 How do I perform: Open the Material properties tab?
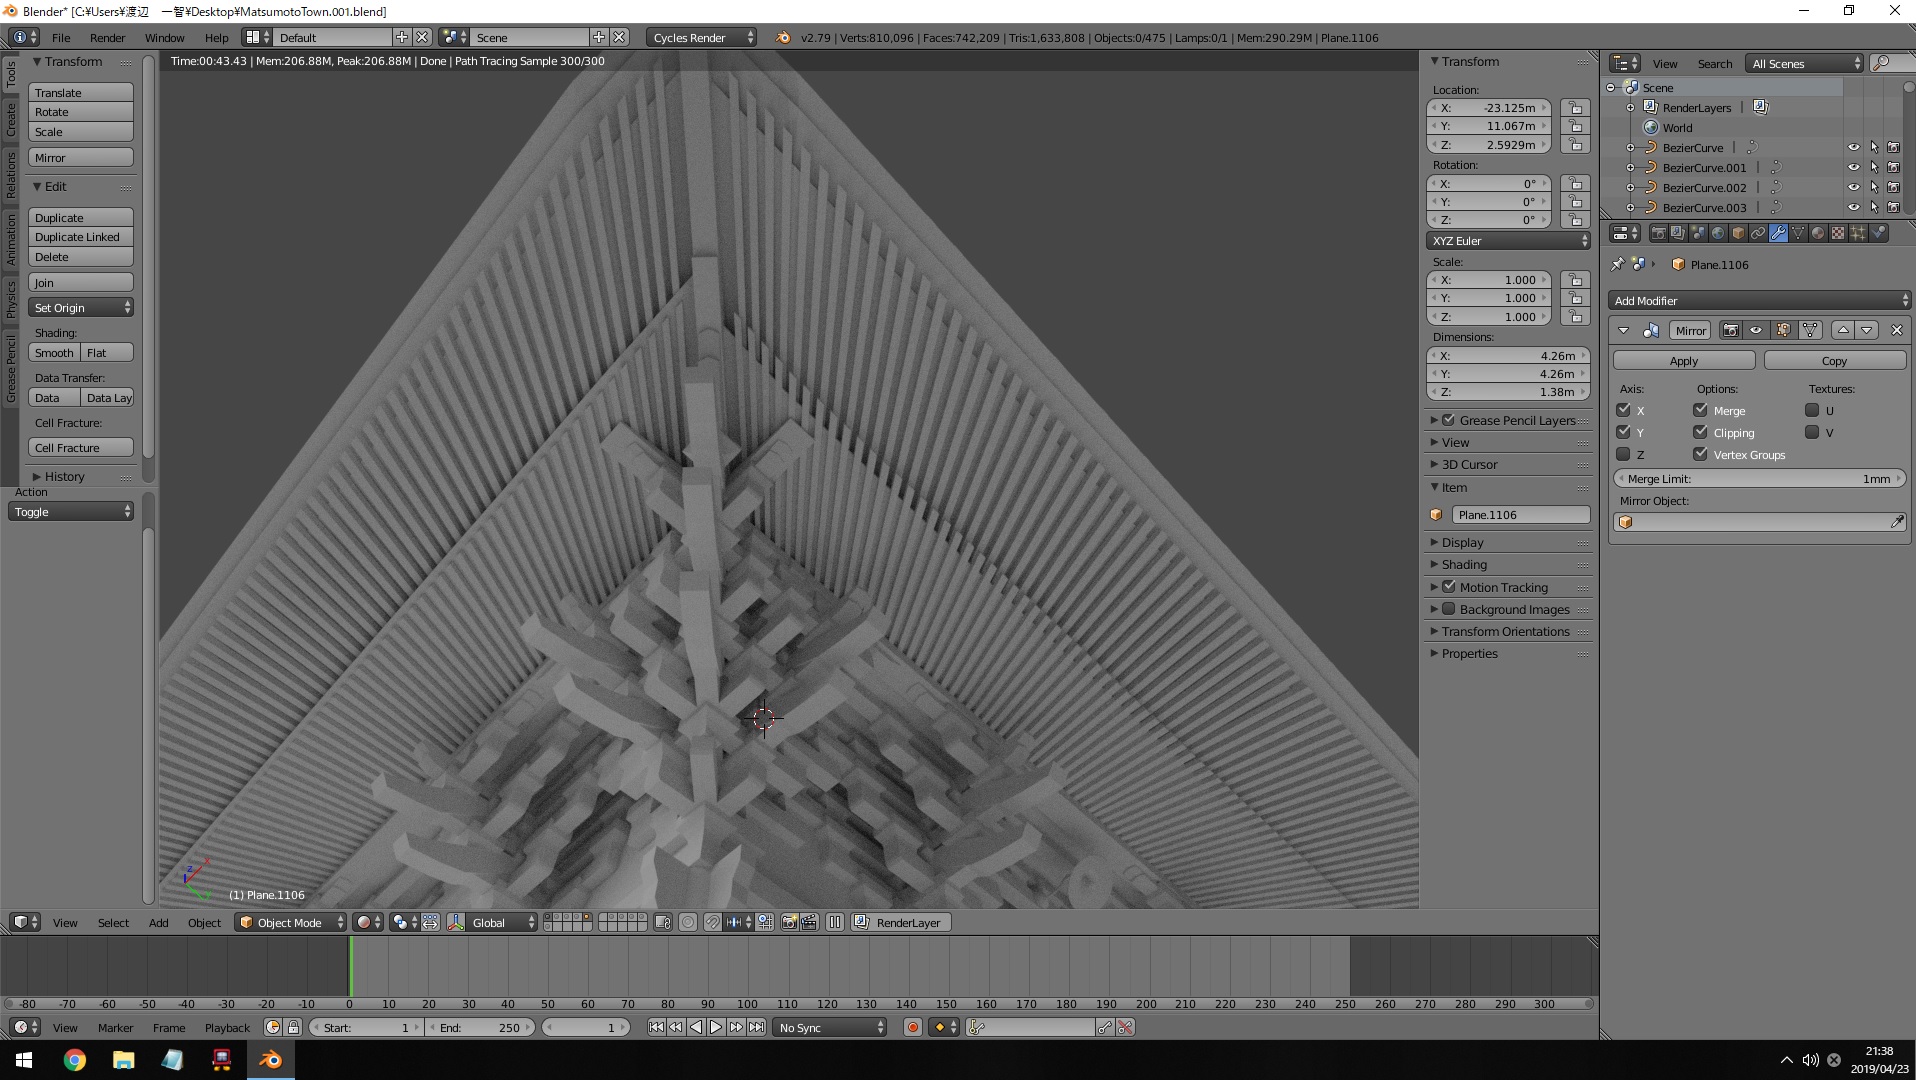click(x=1817, y=233)
